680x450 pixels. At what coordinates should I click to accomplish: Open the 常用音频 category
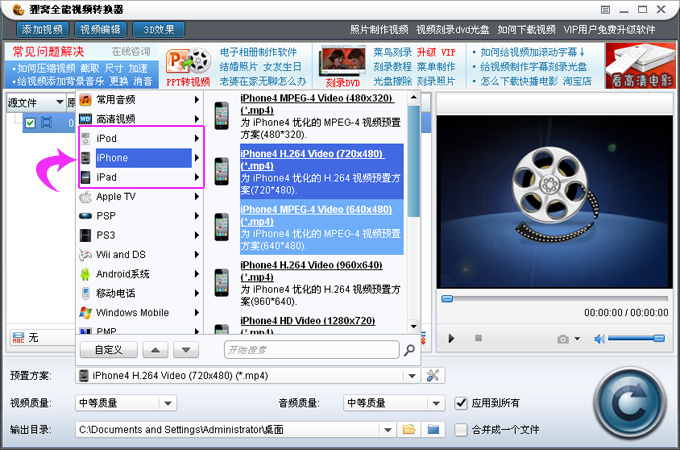click(140, 100)
